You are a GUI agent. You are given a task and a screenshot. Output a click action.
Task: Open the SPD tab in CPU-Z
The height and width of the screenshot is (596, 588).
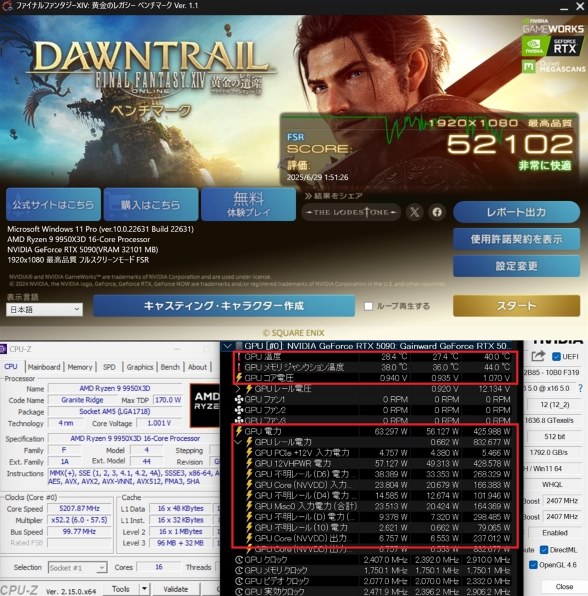(109, 367)
